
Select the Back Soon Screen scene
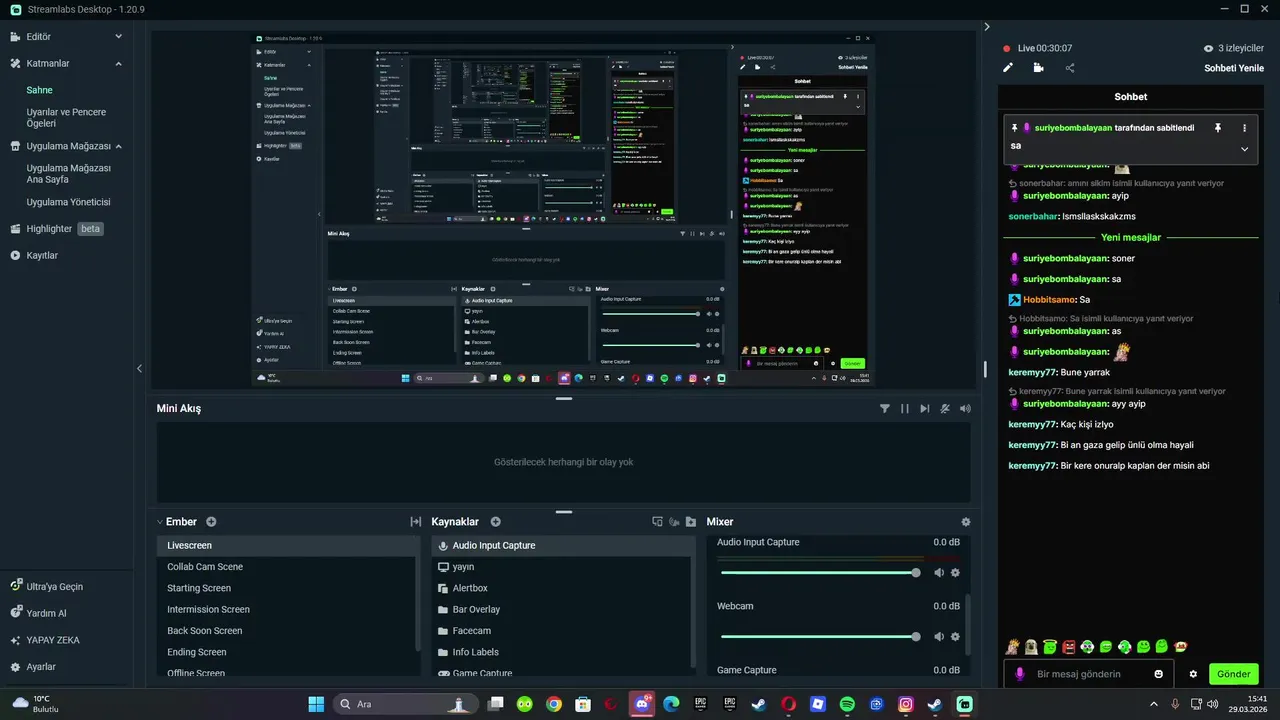(x=288, y=631)
